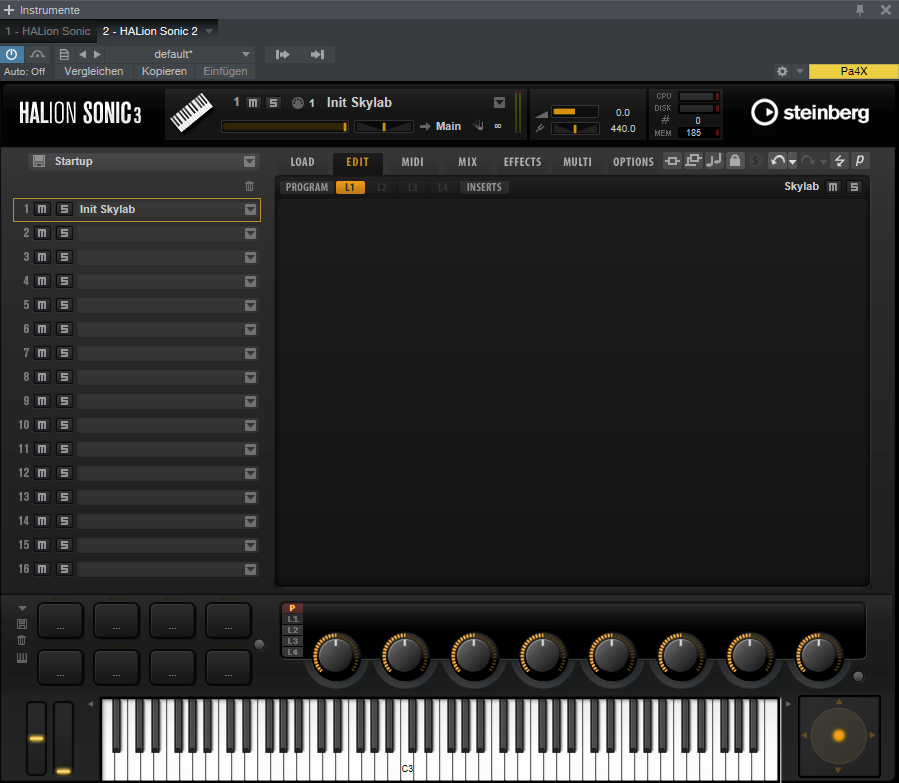Open dropdown arrow beside settings gear
The height and width of the screenshot is (783, 899).
point(800,71)
